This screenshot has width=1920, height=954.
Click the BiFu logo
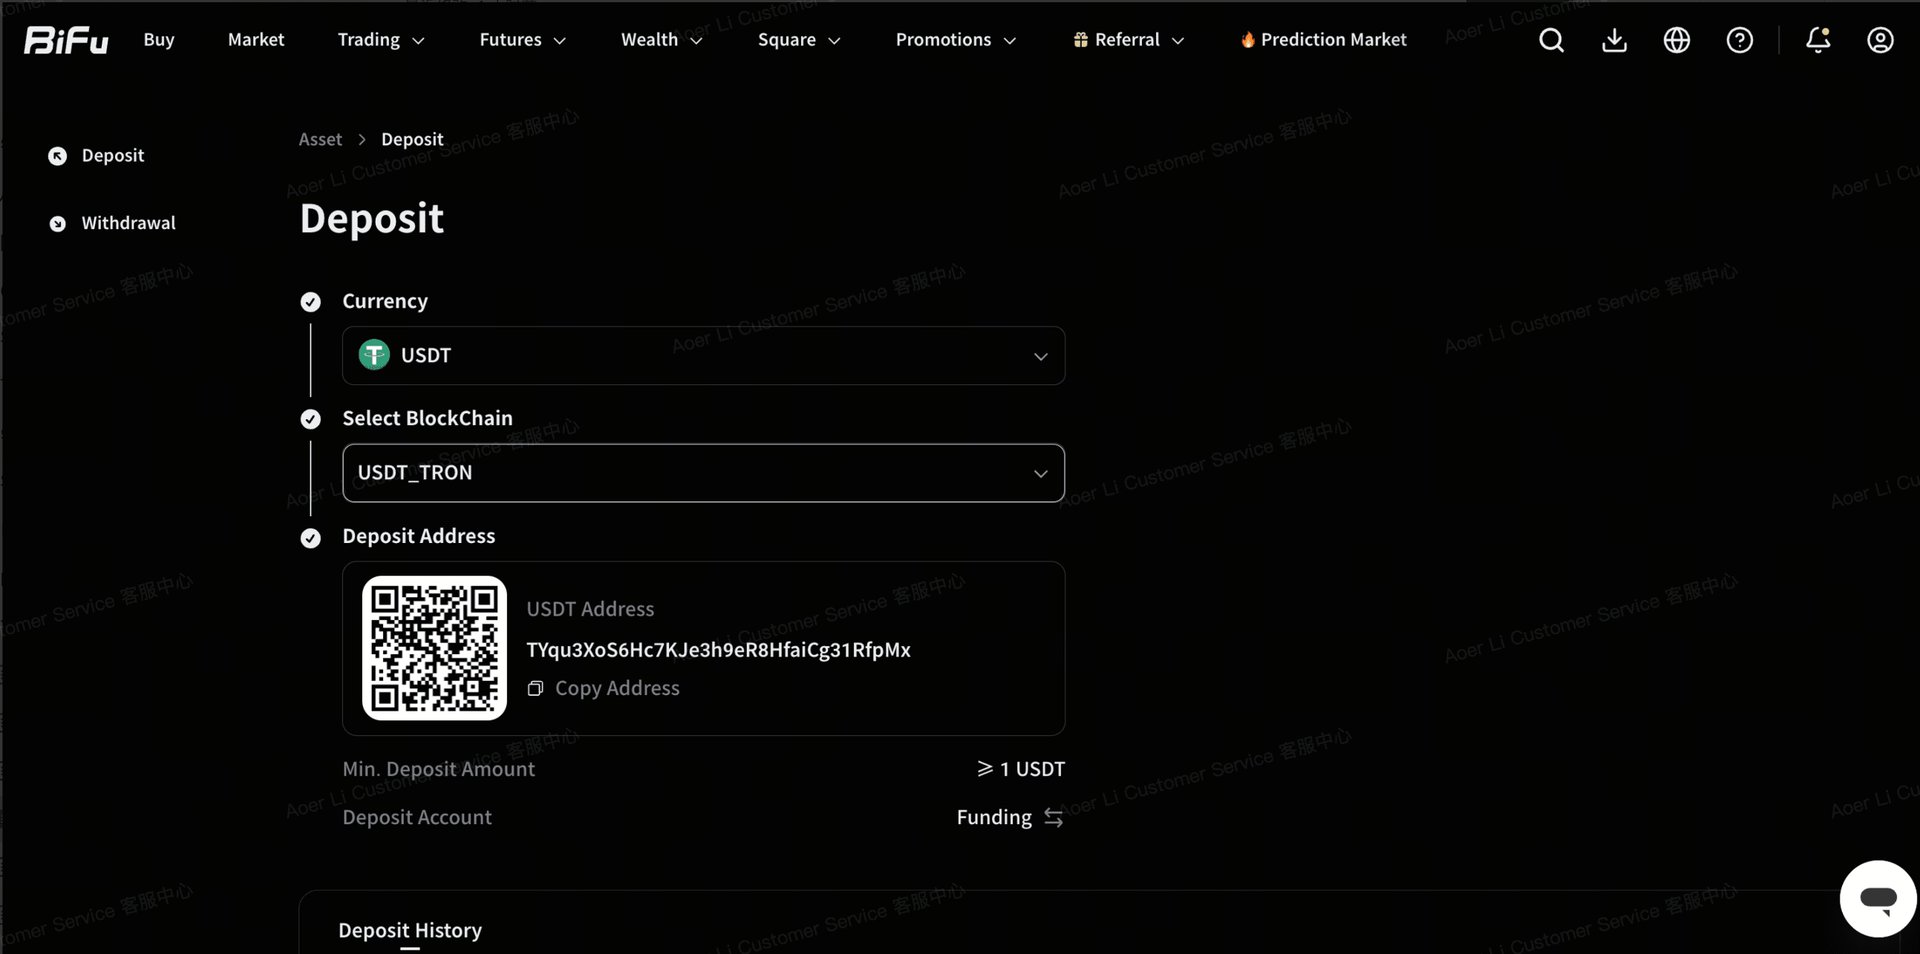point(66,40)
